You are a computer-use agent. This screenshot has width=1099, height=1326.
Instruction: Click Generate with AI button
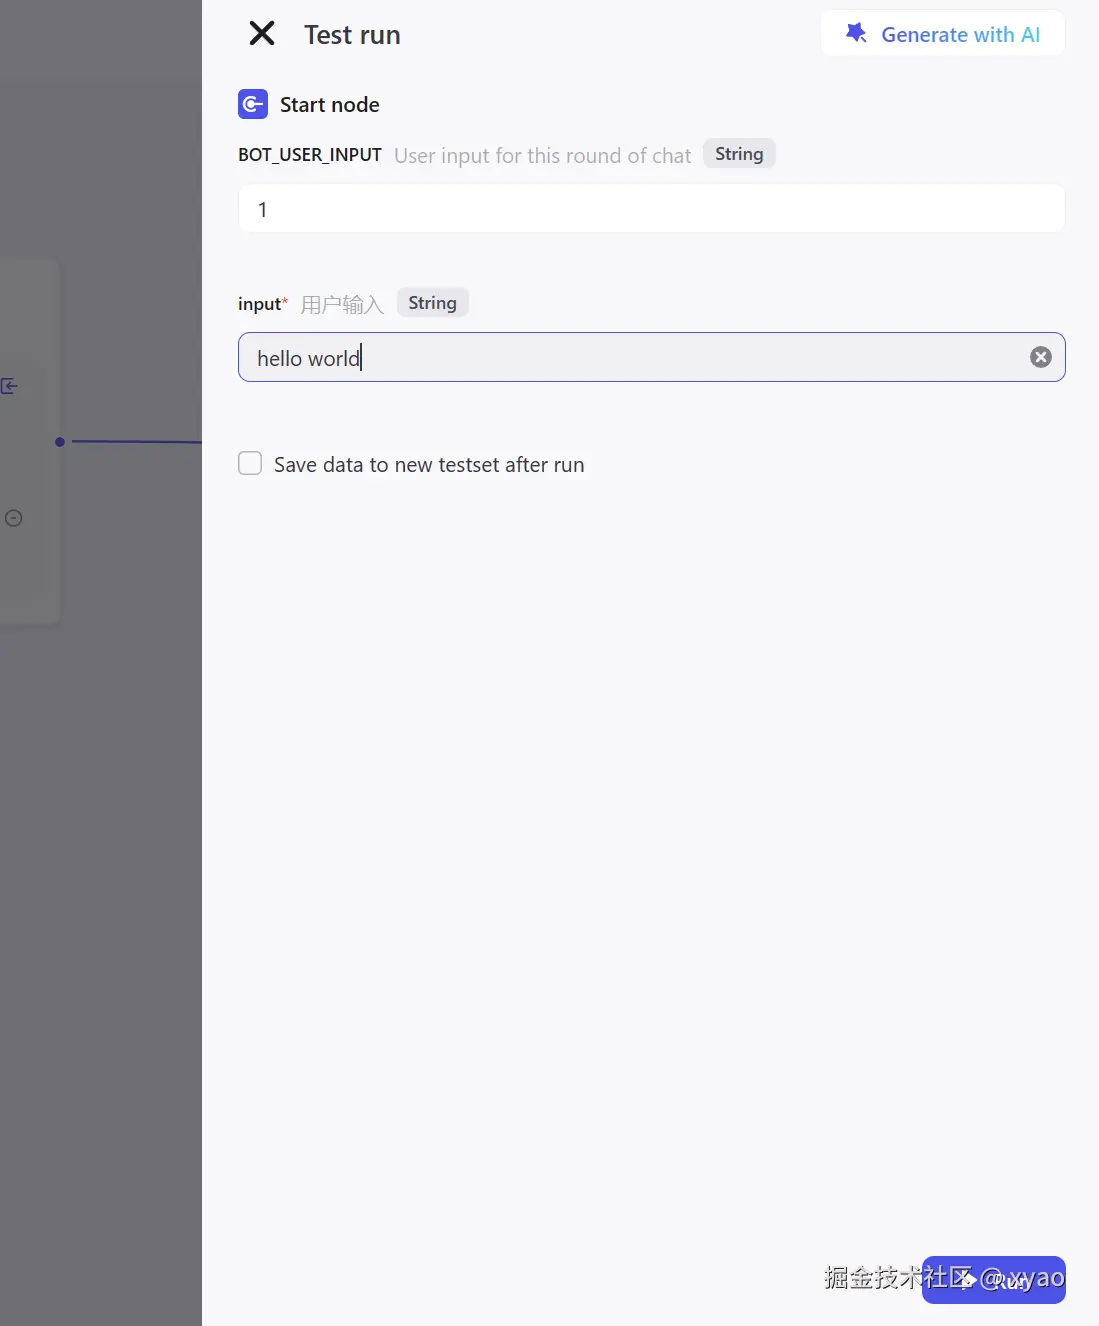(943, 34)
